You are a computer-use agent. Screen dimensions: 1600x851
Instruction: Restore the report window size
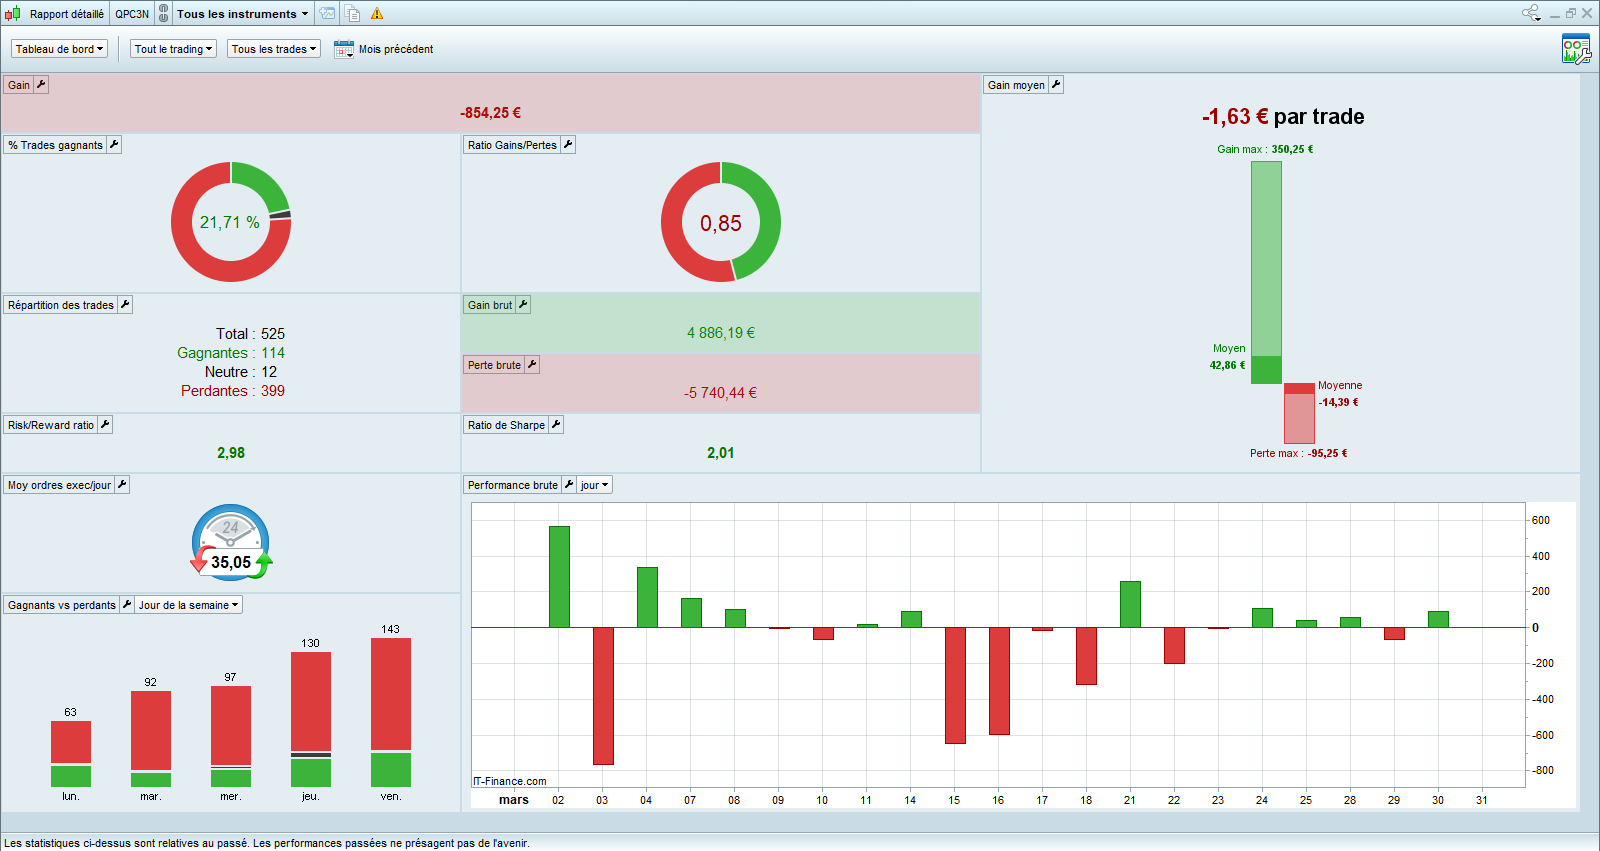(1570, 13)
